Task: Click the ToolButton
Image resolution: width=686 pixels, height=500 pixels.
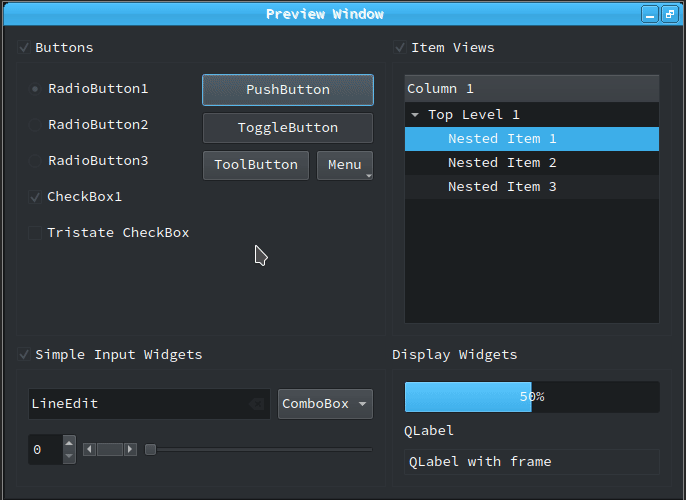Action: pos(256,165)
